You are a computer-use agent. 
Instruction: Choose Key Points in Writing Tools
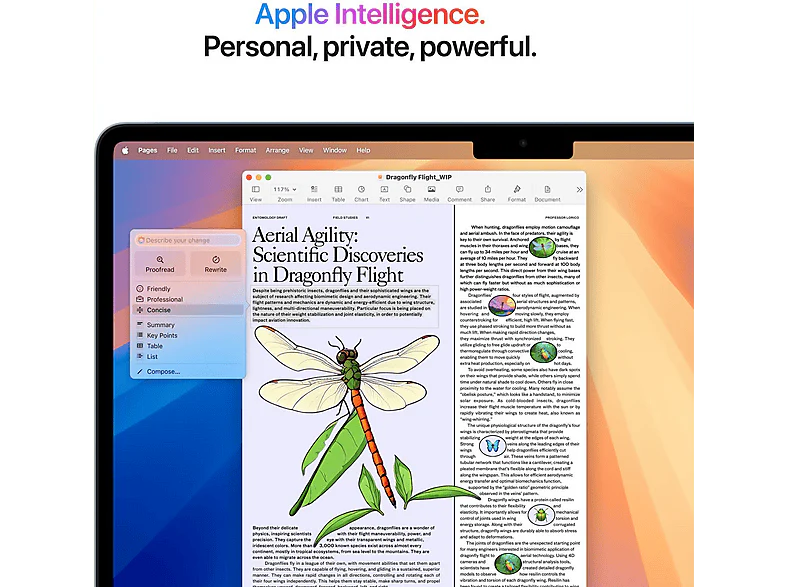point(188,335)
